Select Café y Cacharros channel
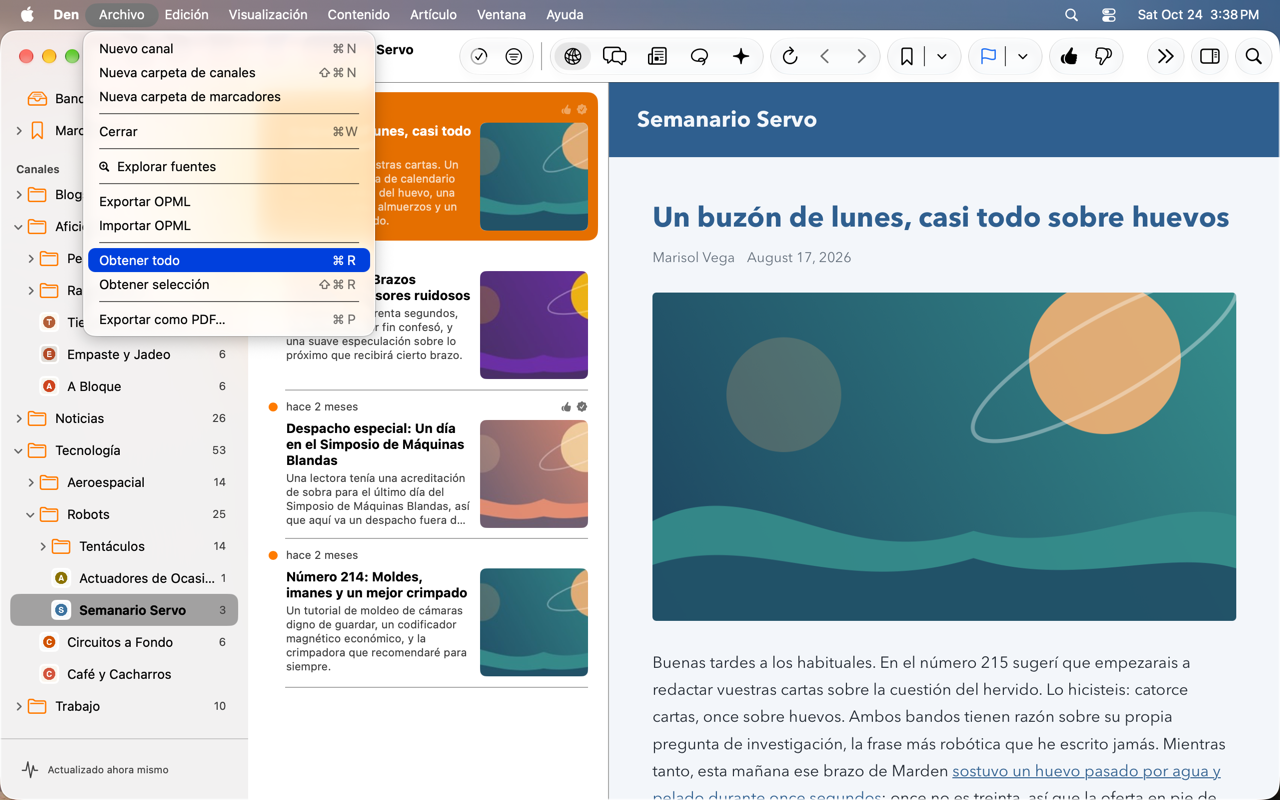Screen dimensions: 1280x800 tap(124, 674)
